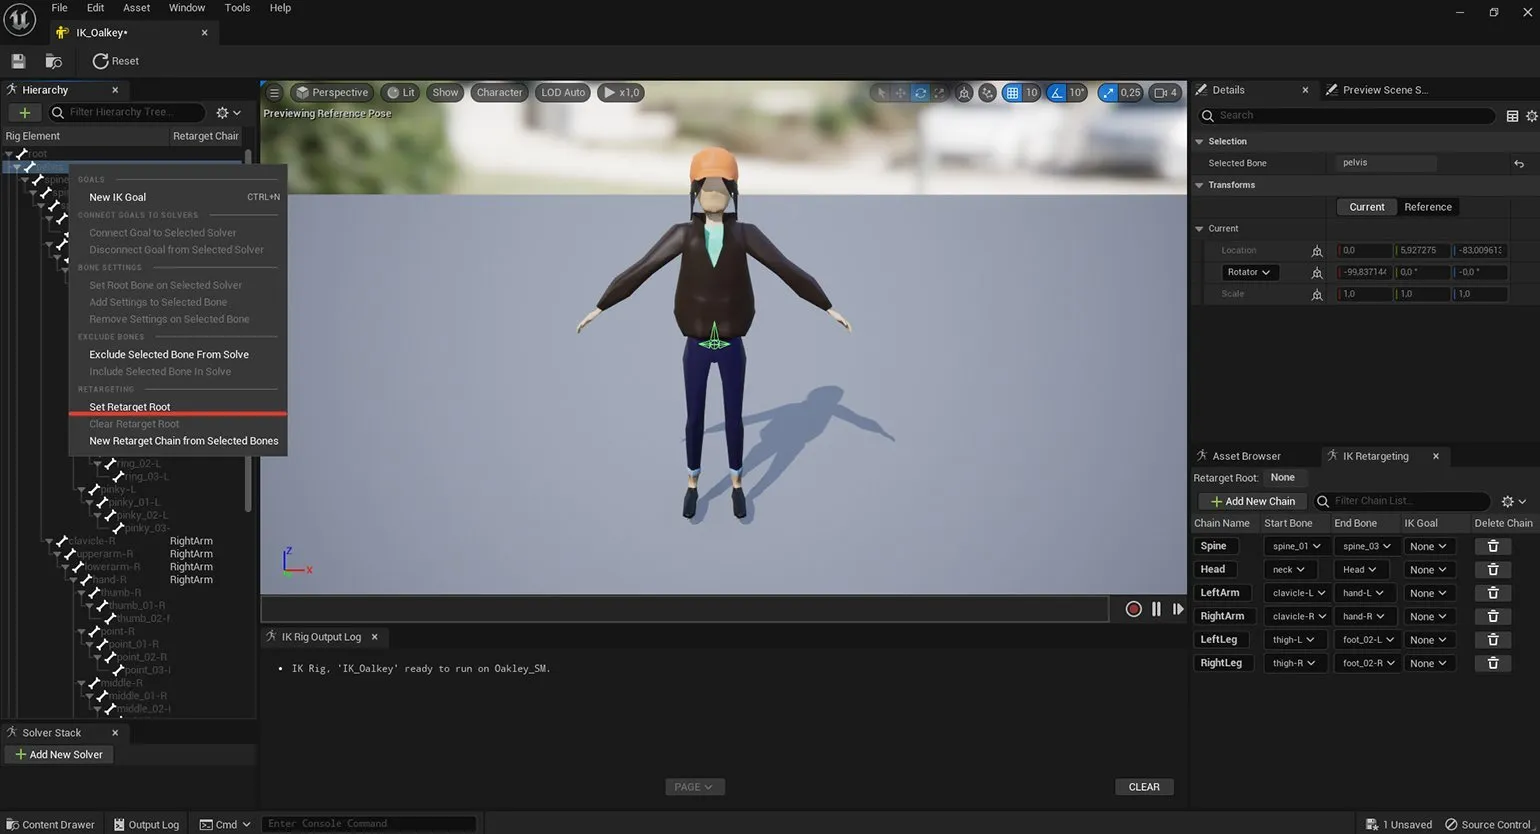Click the Add New Solver button
The width and height of the screenshot is (1540, 834).
(x=58, y=755)
